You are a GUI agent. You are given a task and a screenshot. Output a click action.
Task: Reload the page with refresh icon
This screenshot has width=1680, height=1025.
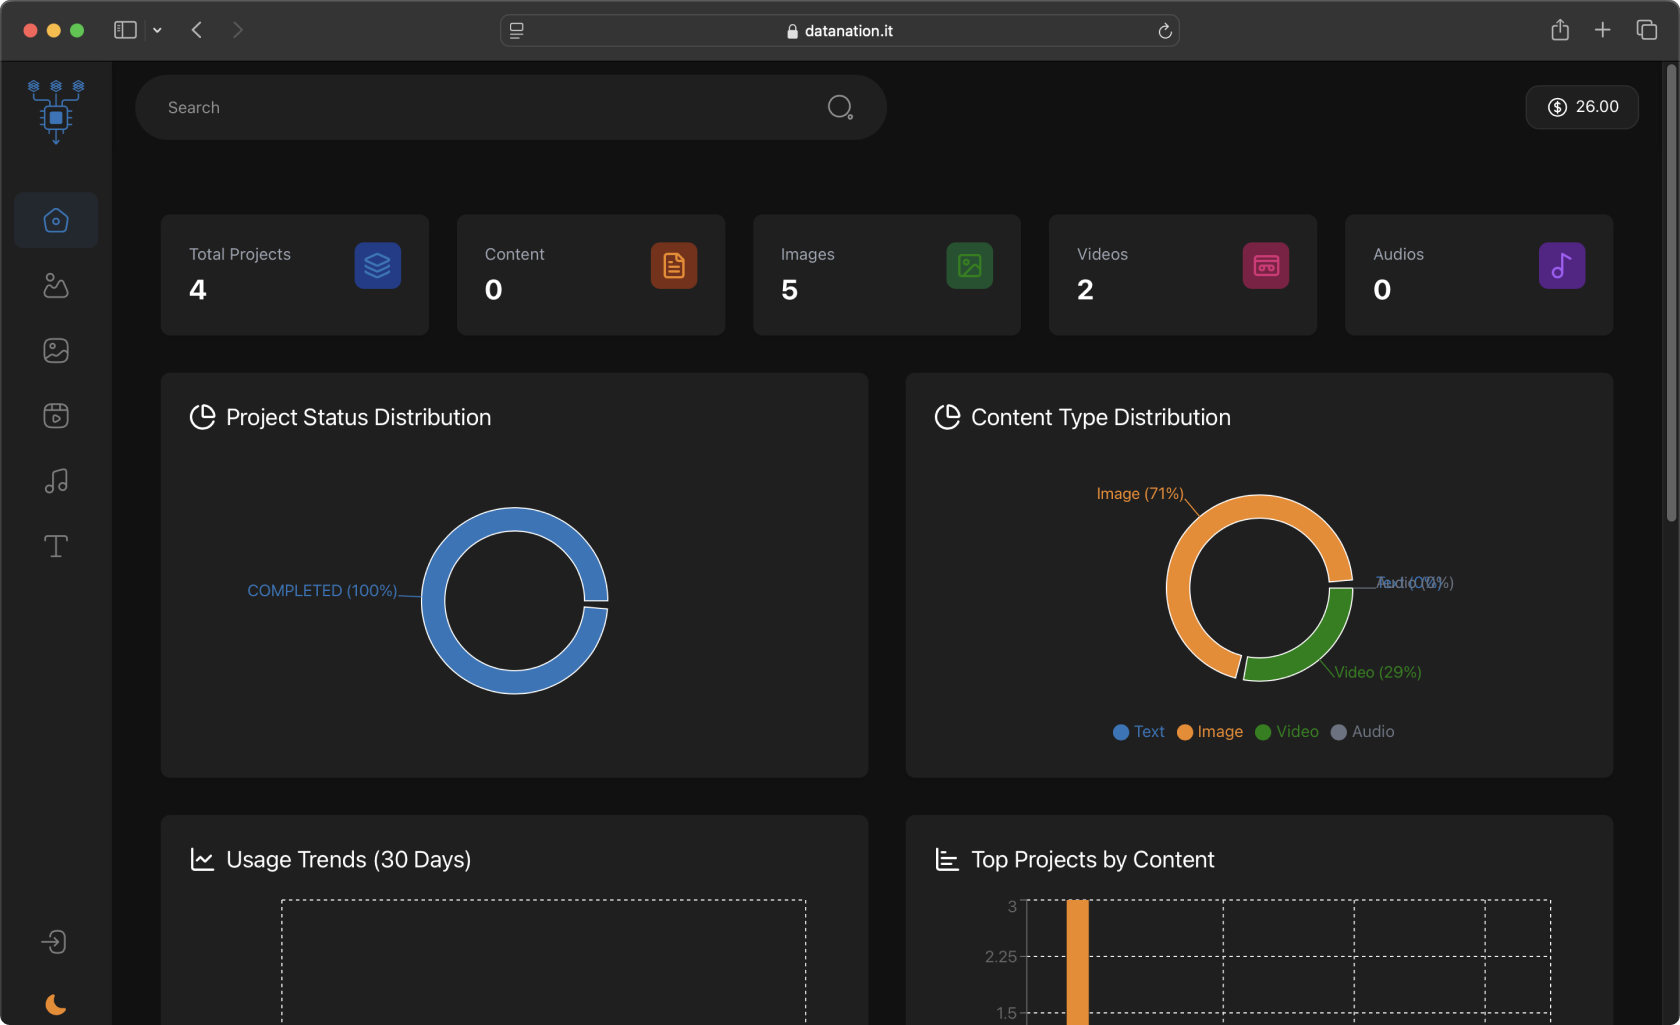point(1165,31)
